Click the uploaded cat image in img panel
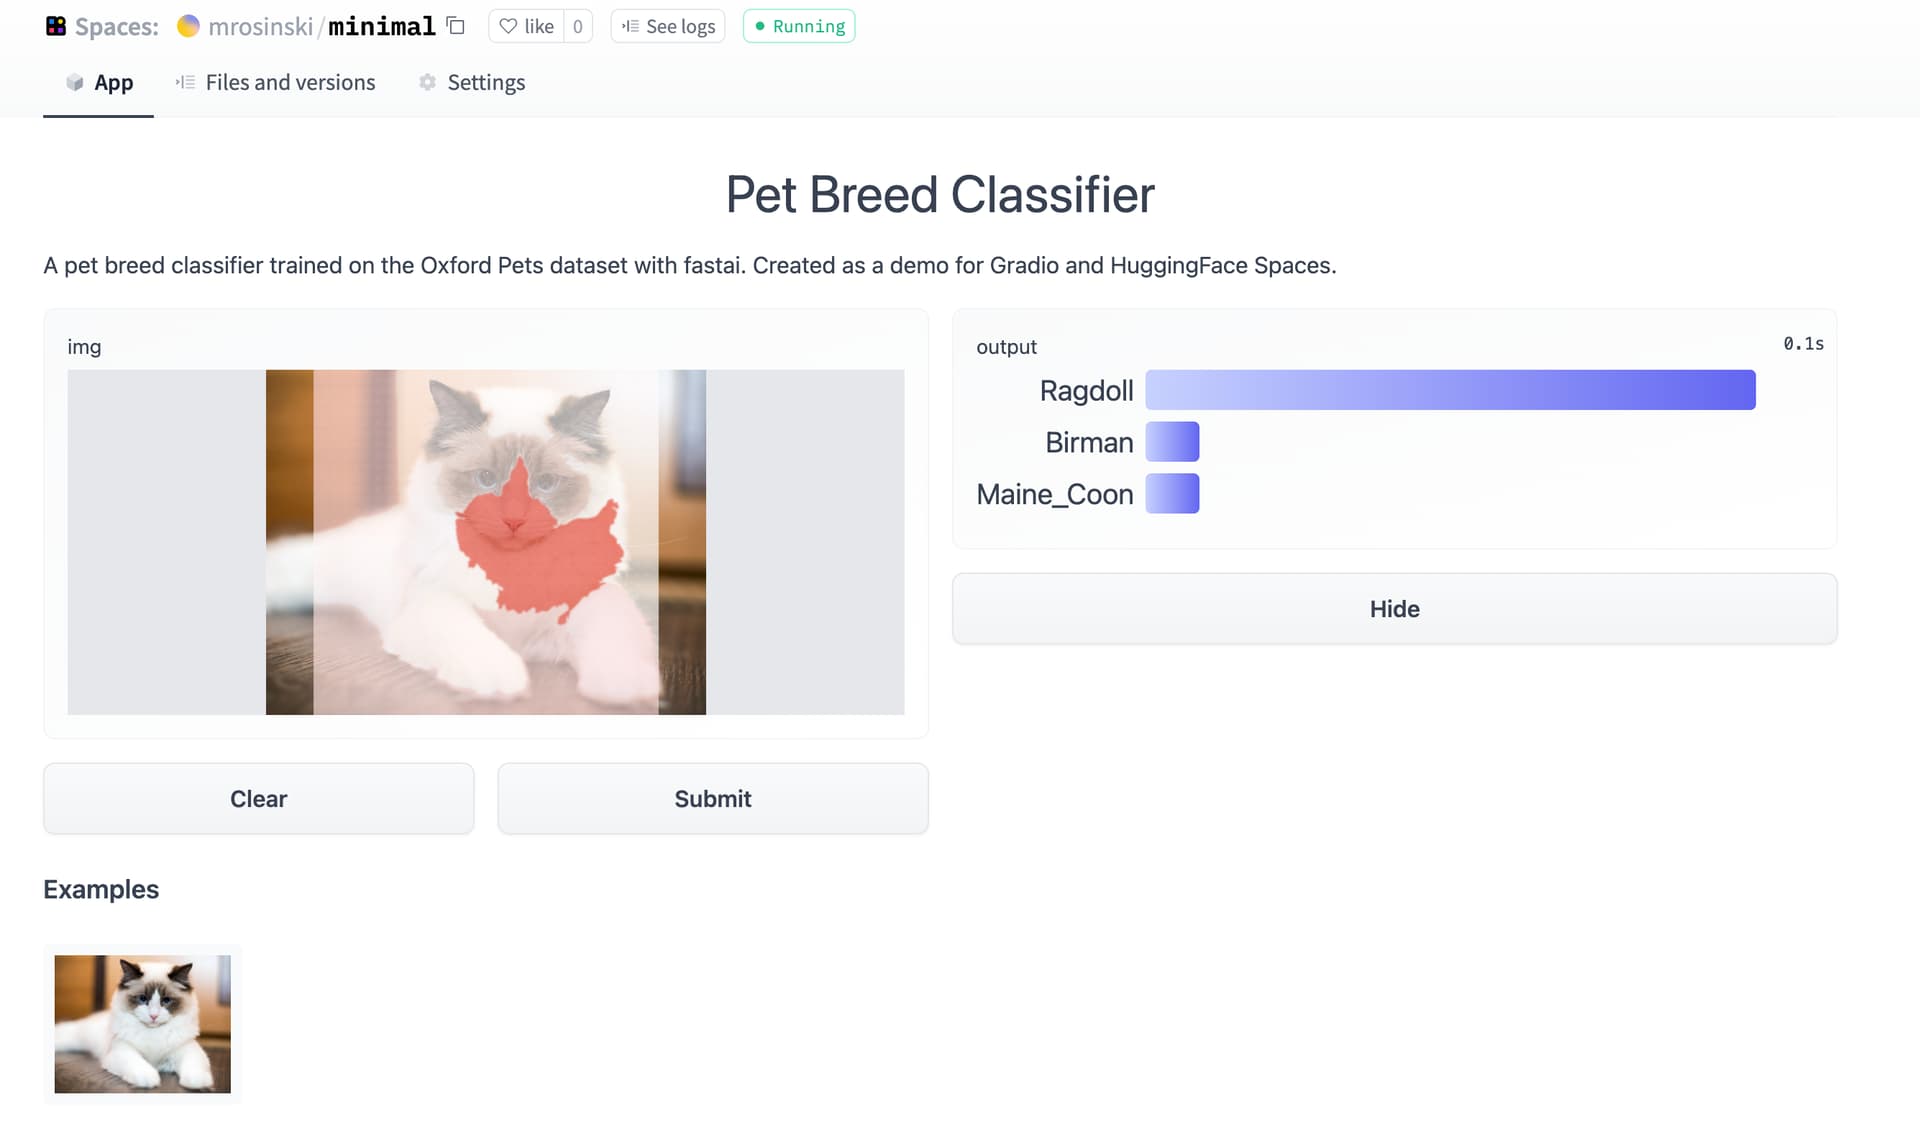1920x1125 pixels. [486, 542]
